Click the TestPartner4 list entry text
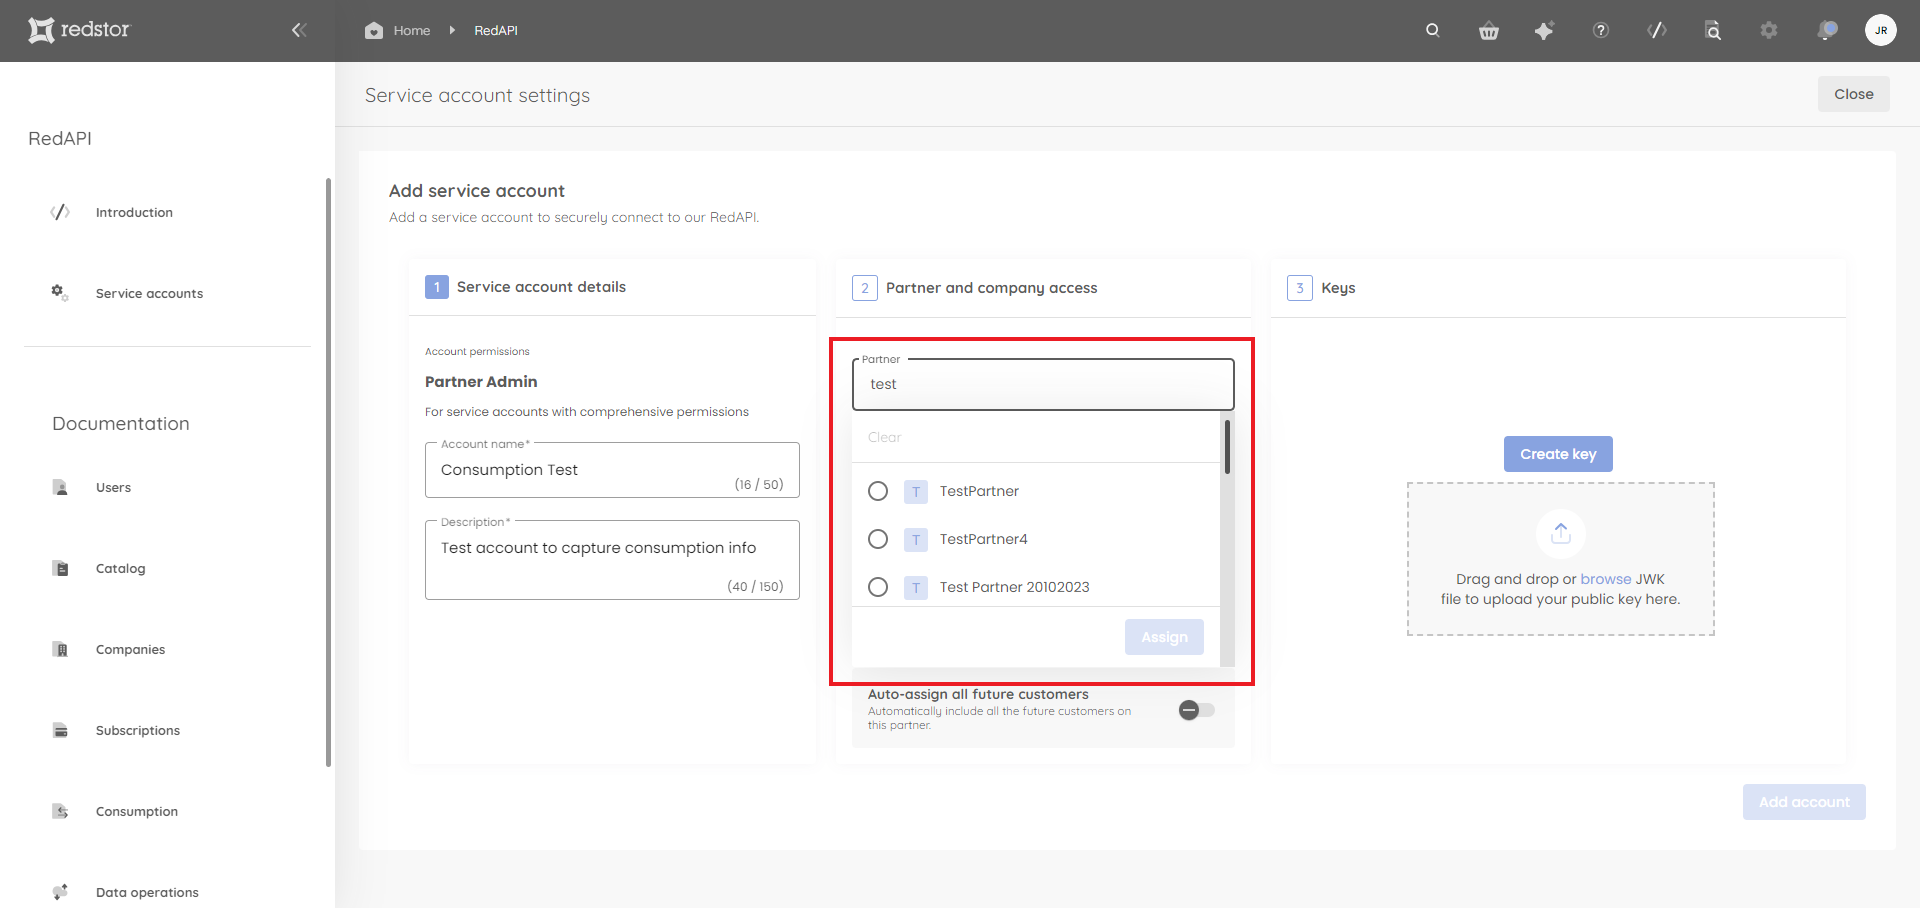 pyautogui.click(x=983, y=539)
